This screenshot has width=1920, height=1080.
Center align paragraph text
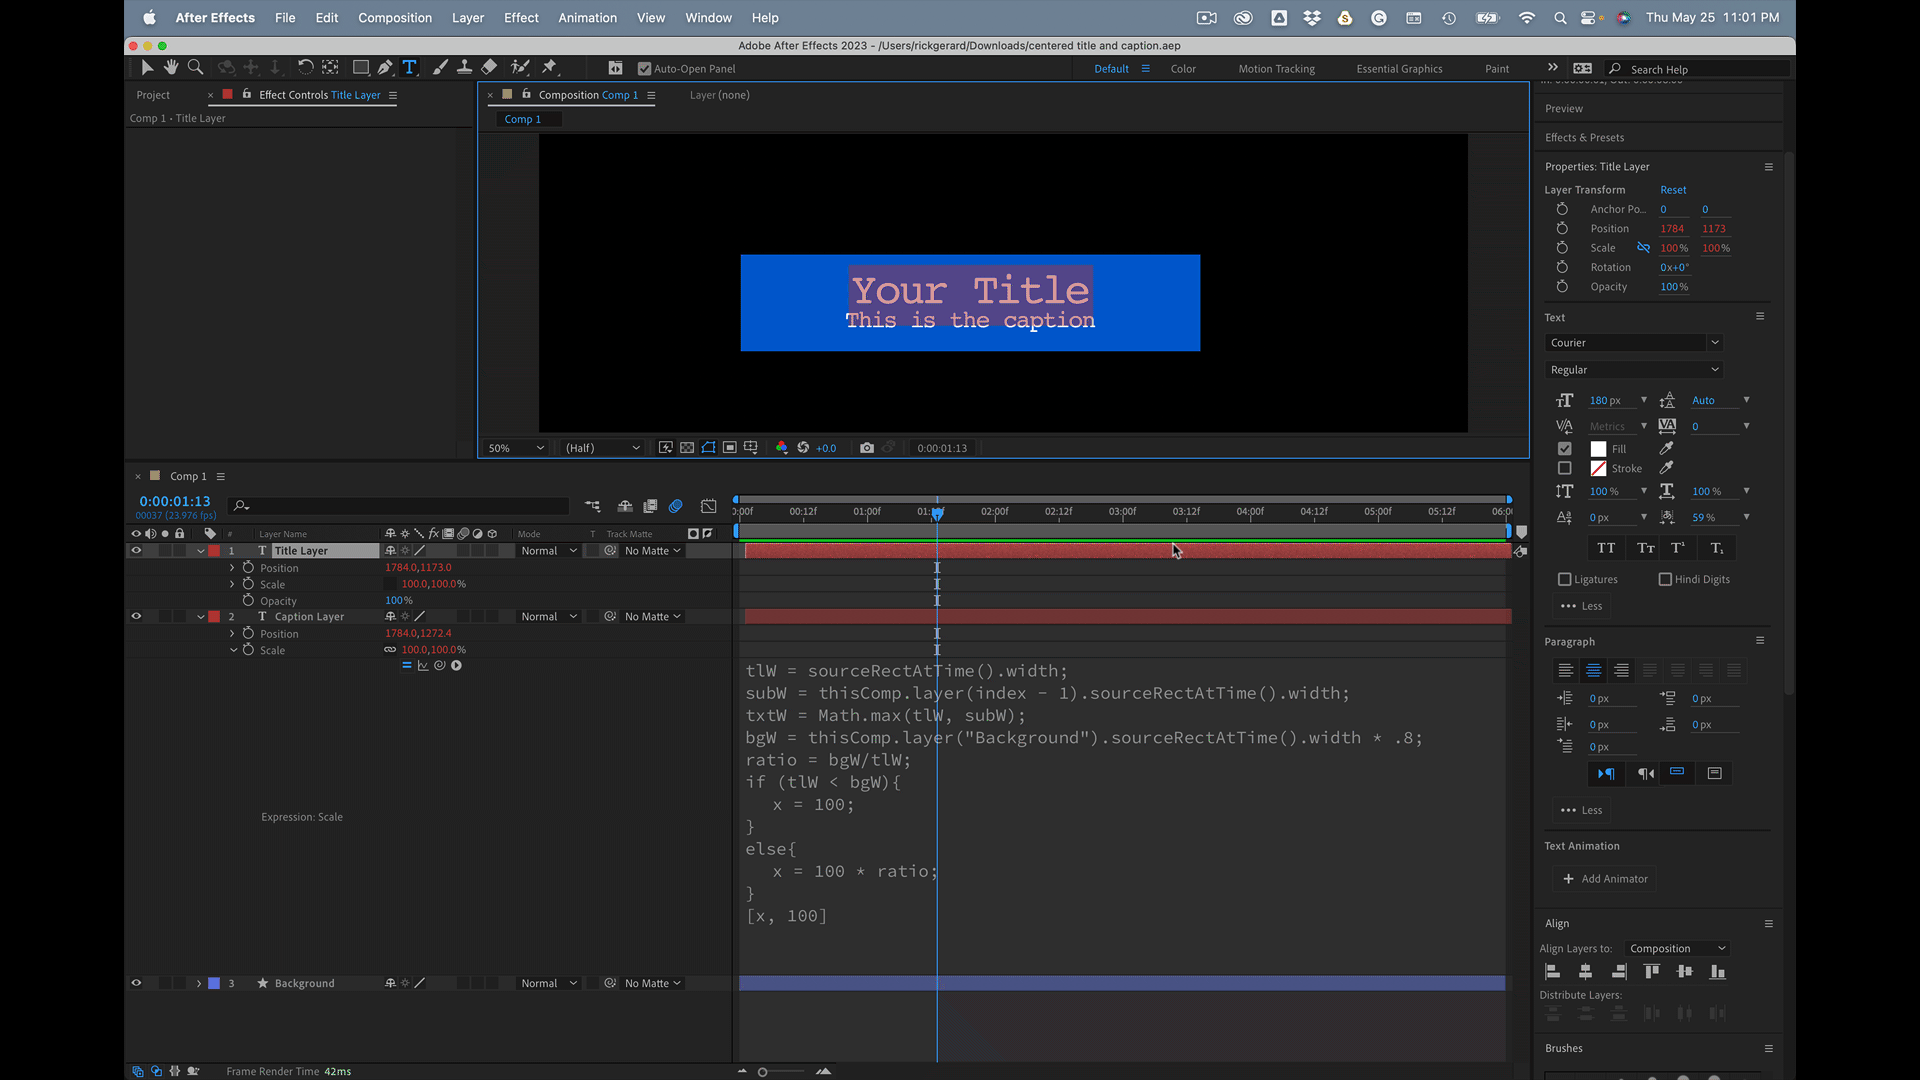click(1593, 671)
